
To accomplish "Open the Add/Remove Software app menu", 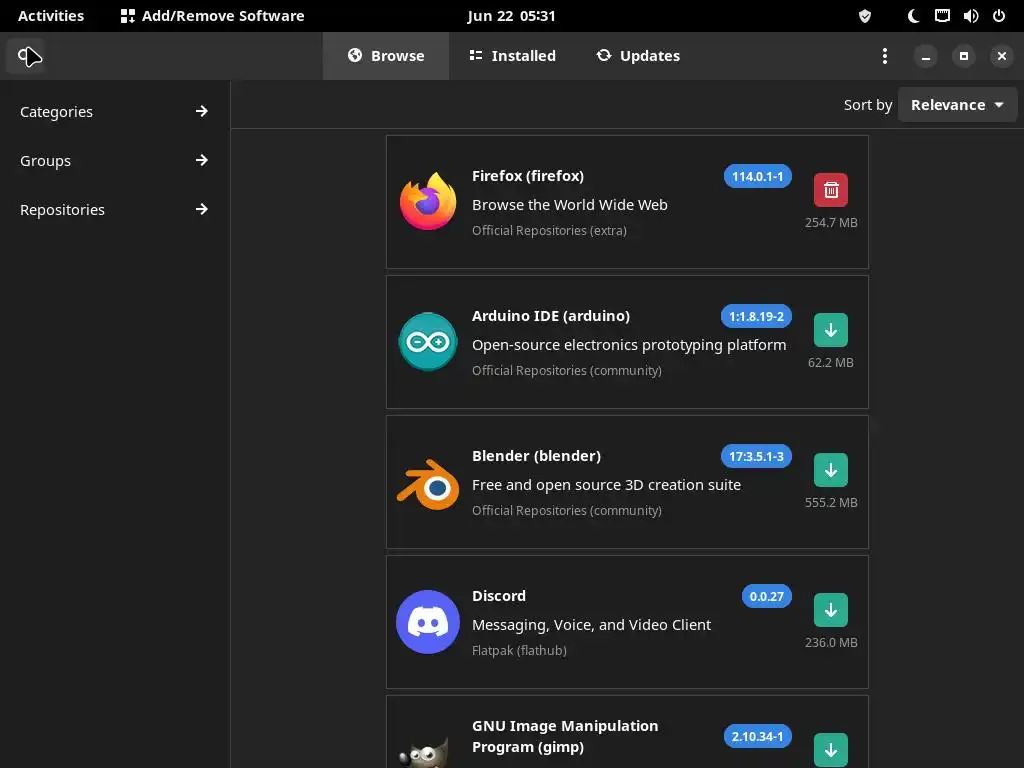I will [213, 16].
